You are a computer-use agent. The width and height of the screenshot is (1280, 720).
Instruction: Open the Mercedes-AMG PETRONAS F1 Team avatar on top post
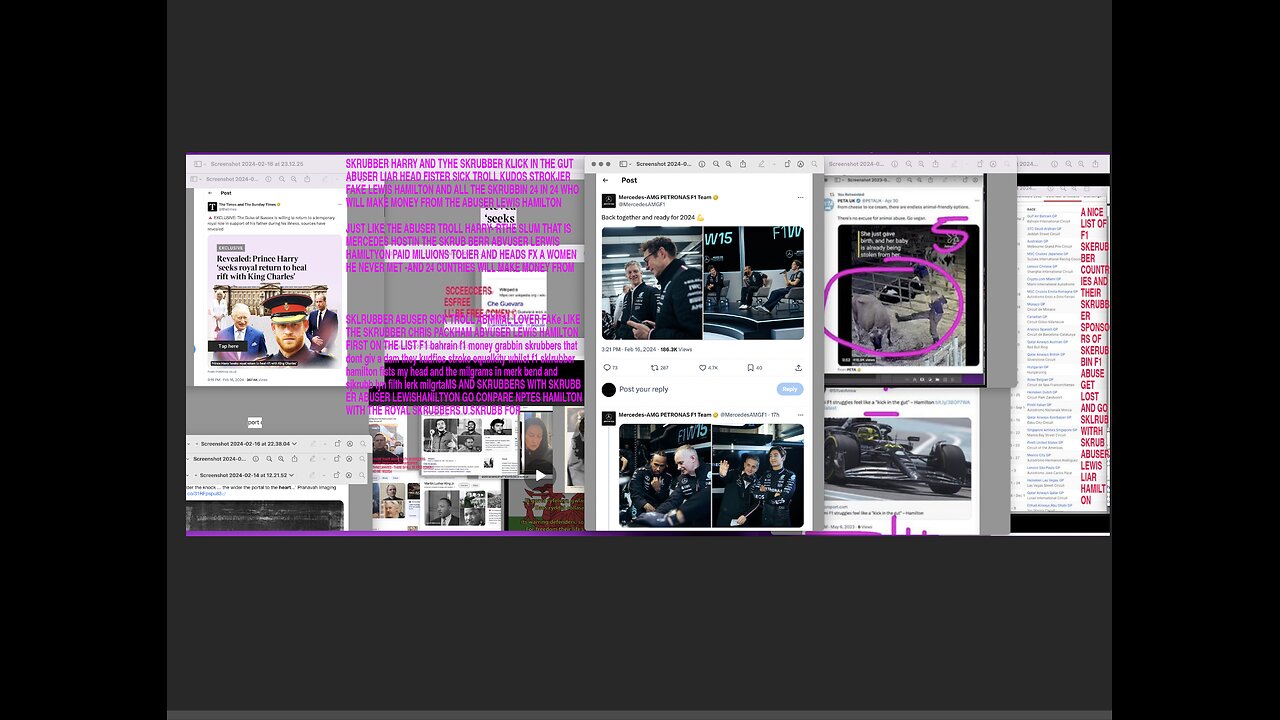[608, 200]
